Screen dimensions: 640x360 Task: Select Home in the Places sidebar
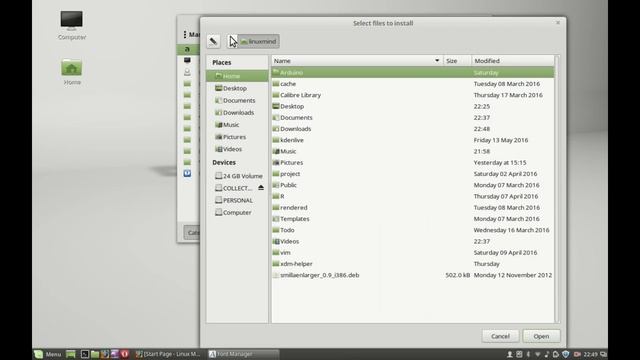[x=237, y=76]
